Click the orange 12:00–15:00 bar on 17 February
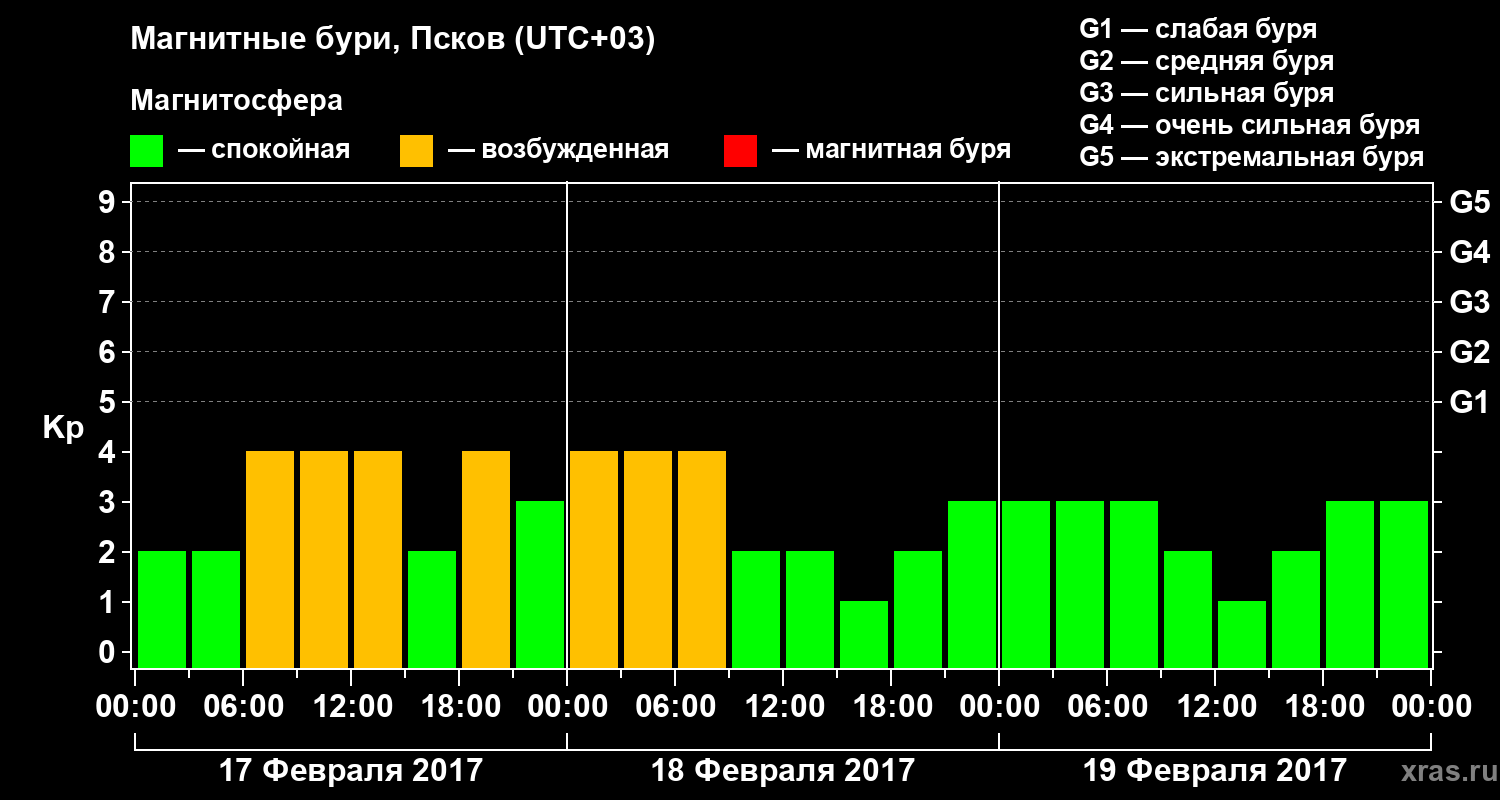Screen dimensions: 1500x800 point(378,559)
